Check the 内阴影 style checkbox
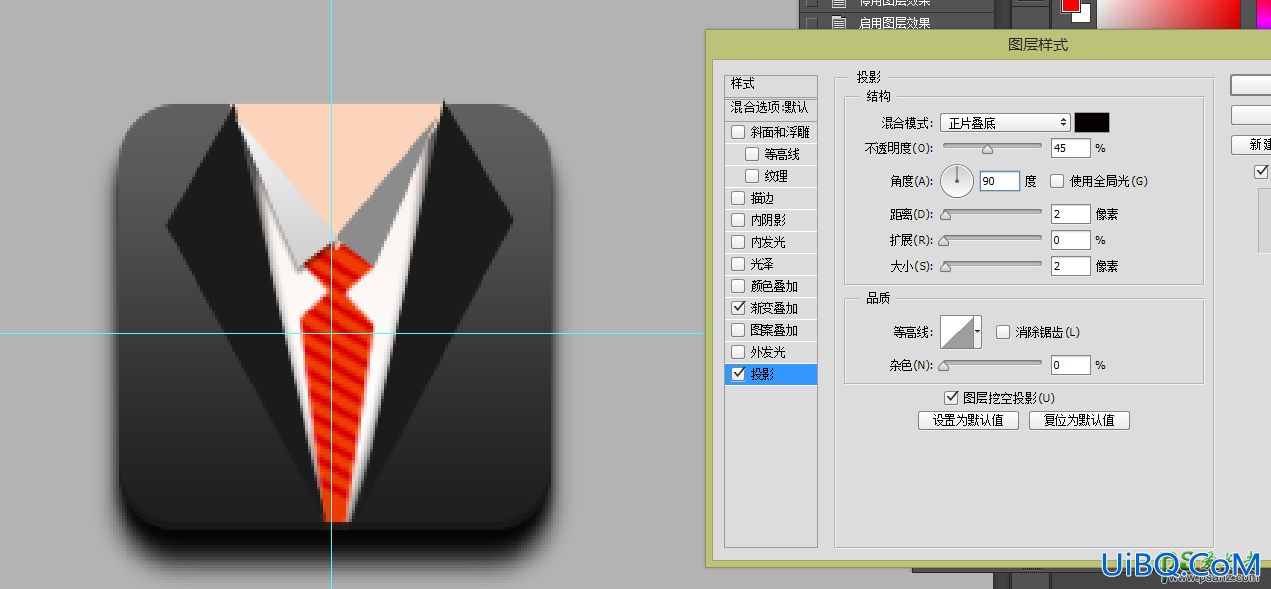Viewport: 1271px width, 589px height. point(738,220)
